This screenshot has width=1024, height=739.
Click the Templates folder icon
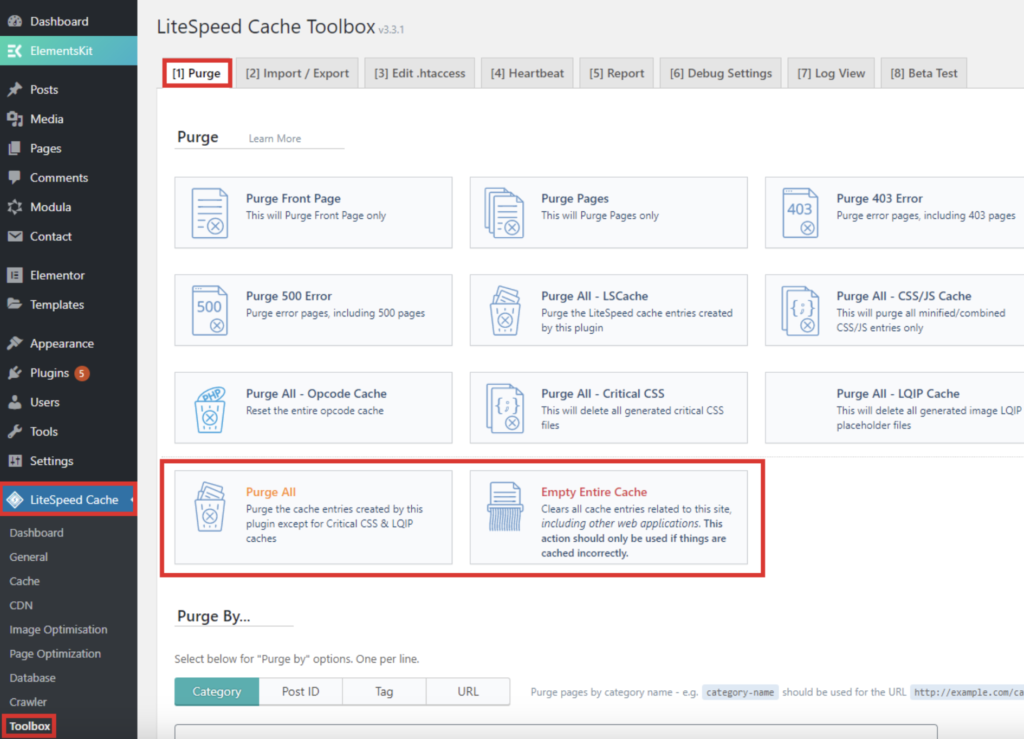(x=14, y=304)
